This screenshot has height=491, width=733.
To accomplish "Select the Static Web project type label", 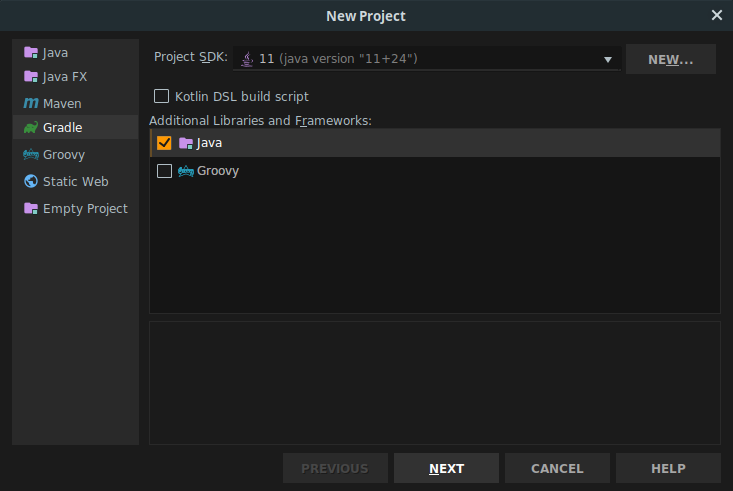I will pyautogui.click(x=76, y=181).
